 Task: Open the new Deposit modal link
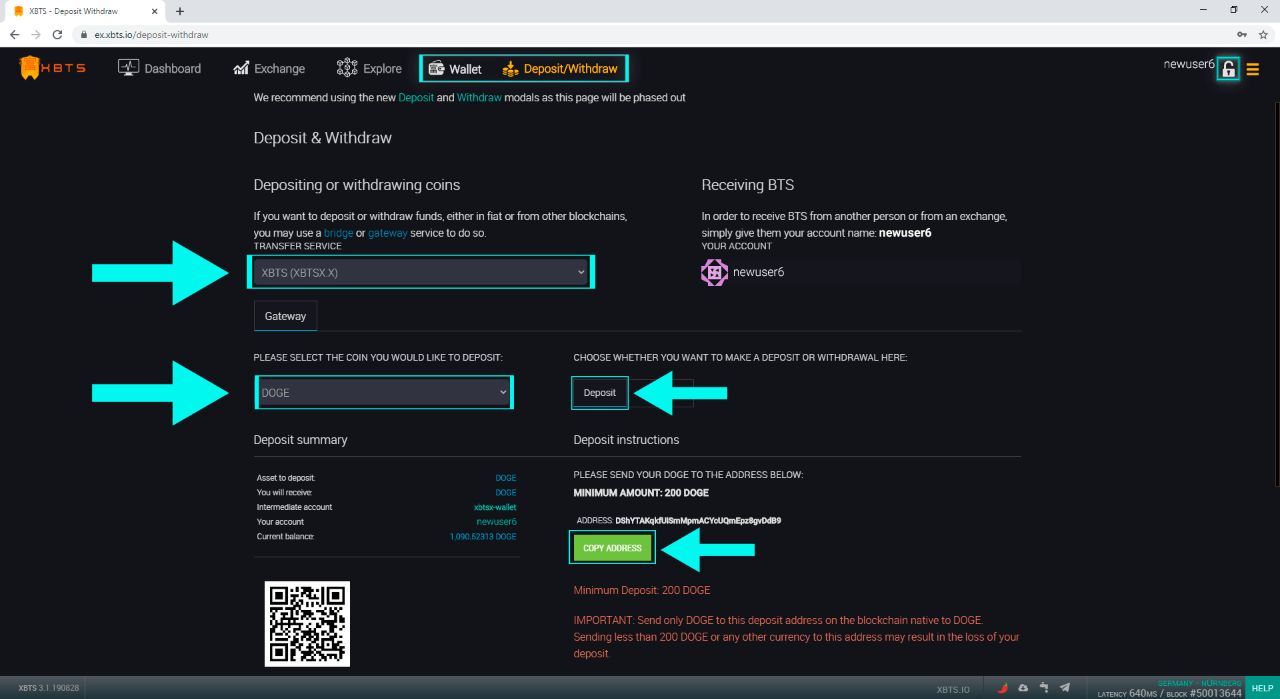click(x=416, y=98)
